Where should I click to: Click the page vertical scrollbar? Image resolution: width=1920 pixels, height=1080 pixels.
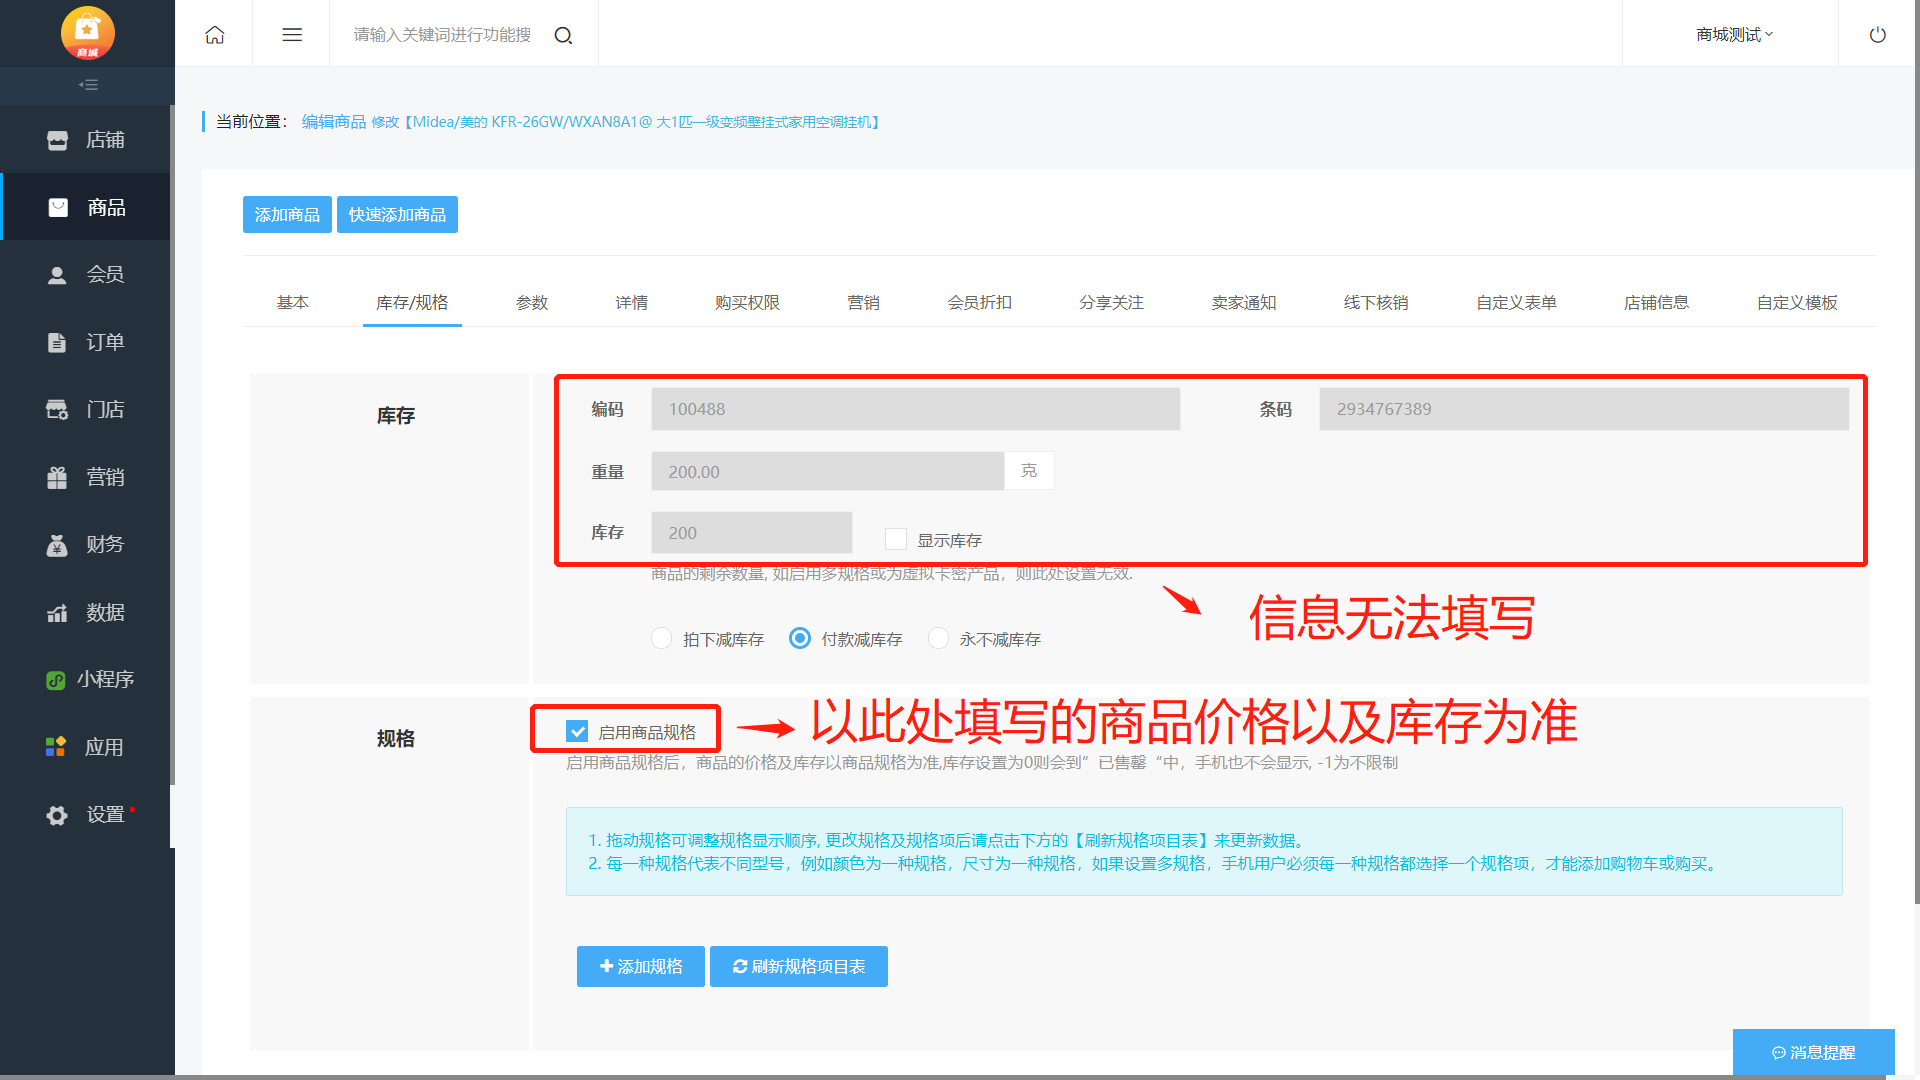(x=1916, y=450)
